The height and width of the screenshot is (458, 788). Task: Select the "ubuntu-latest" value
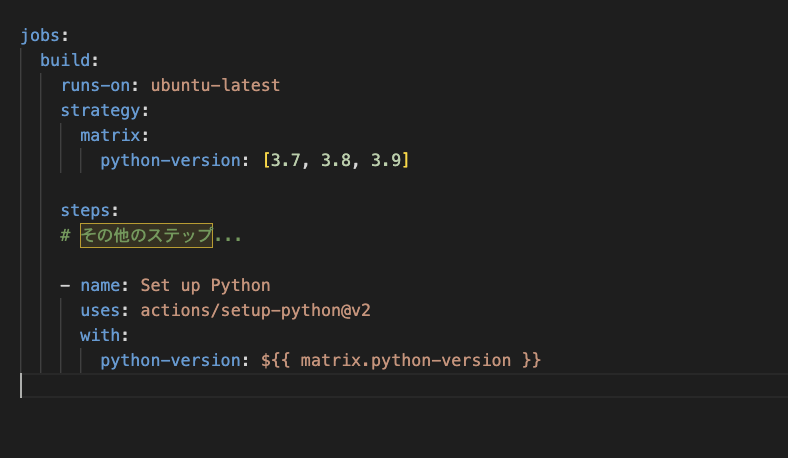click(215, 85)
